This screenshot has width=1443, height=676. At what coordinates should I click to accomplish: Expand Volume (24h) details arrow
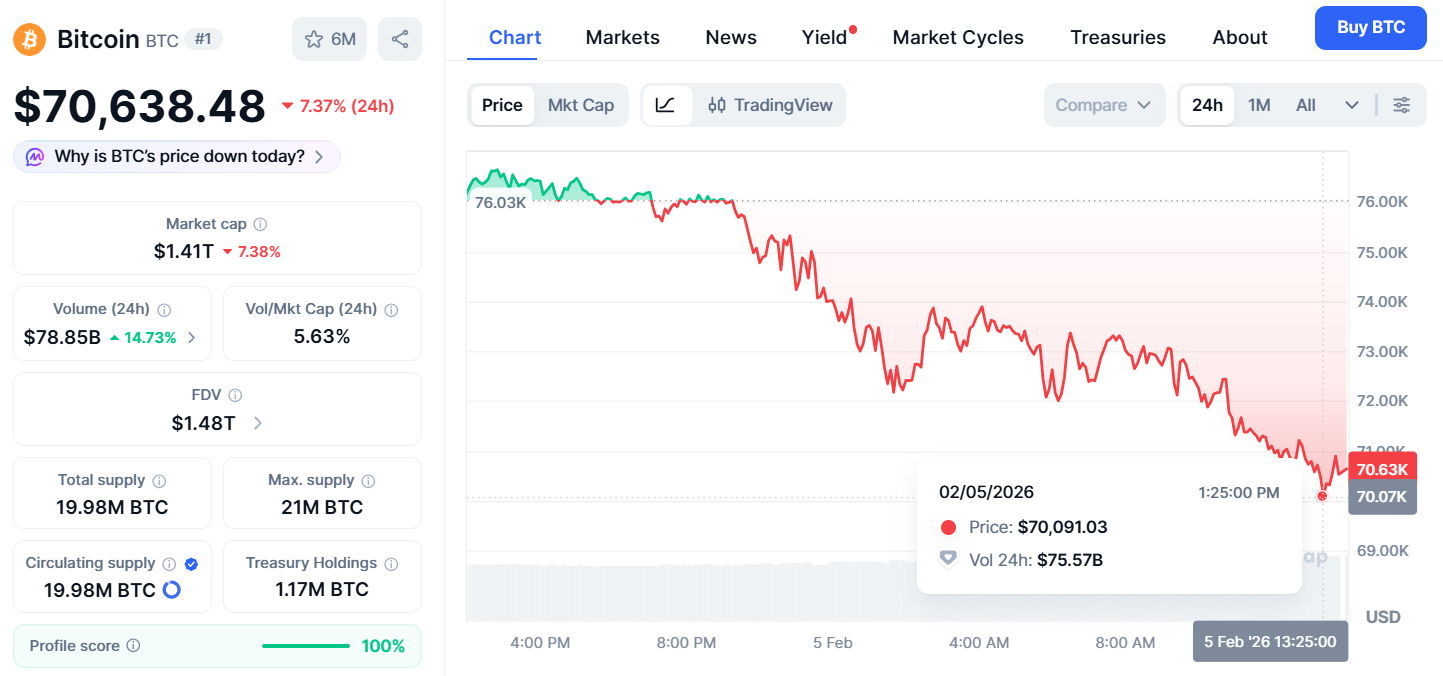(x=192, y=338)
